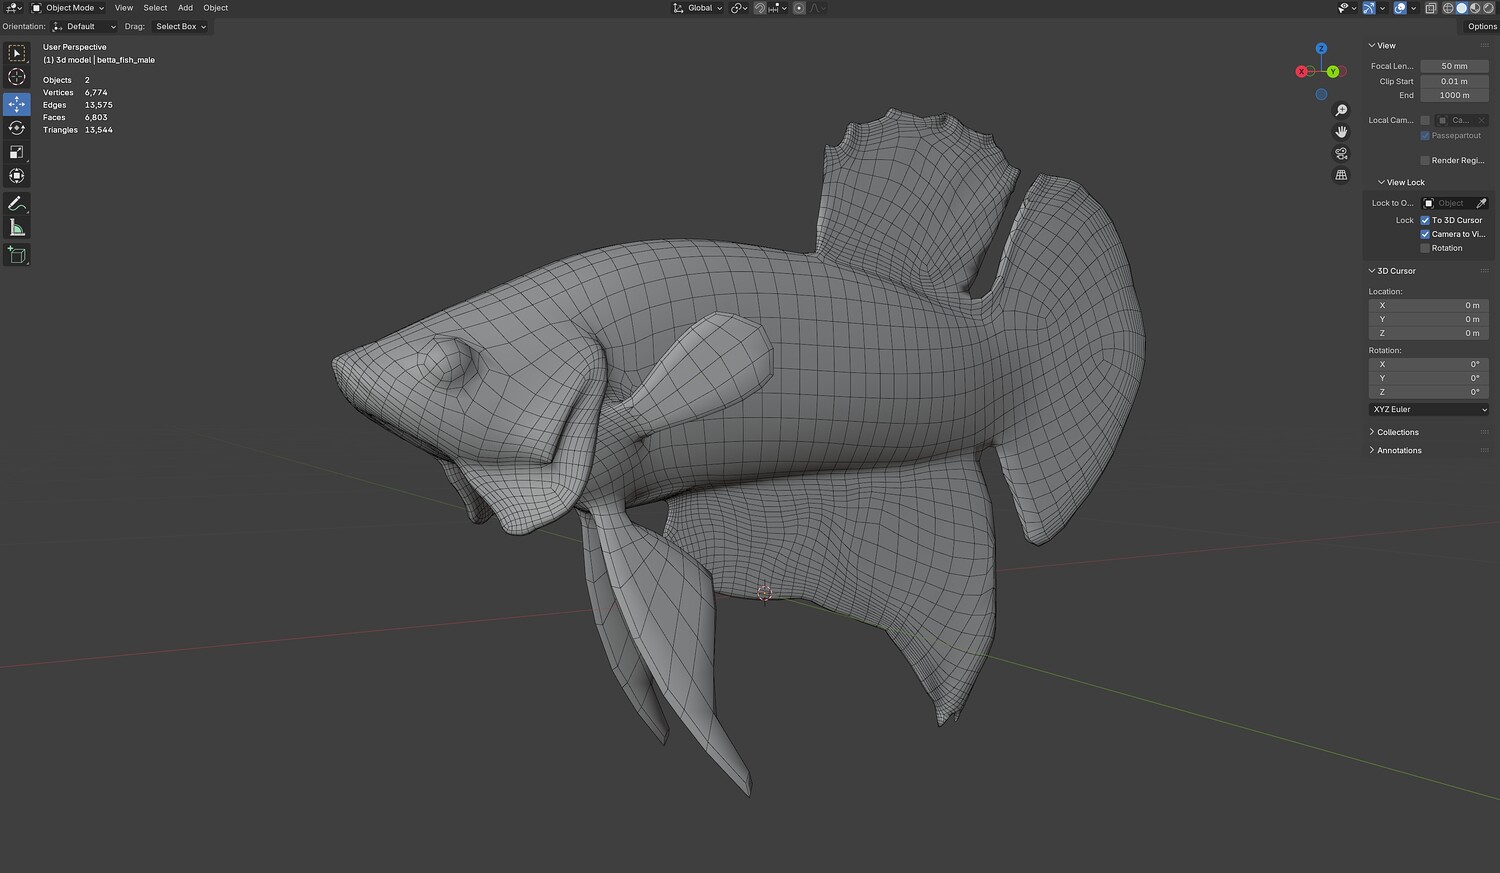This screenshot has width=1500, height=873.
Task: Enable the Local Camera checkbox
Action: click(x=1425, y=120)
